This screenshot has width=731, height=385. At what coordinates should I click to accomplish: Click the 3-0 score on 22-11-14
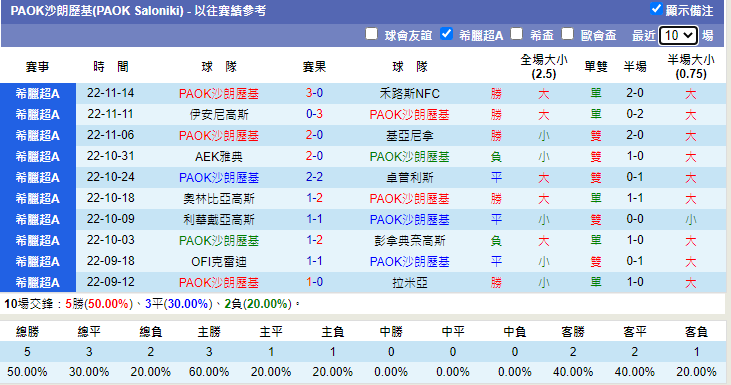tap(314, 93)
